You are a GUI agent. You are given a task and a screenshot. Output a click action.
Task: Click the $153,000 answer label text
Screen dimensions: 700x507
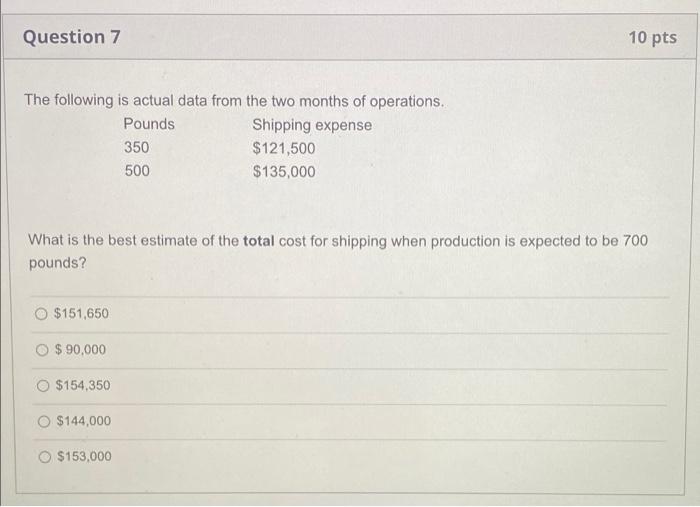click(85, 457)
